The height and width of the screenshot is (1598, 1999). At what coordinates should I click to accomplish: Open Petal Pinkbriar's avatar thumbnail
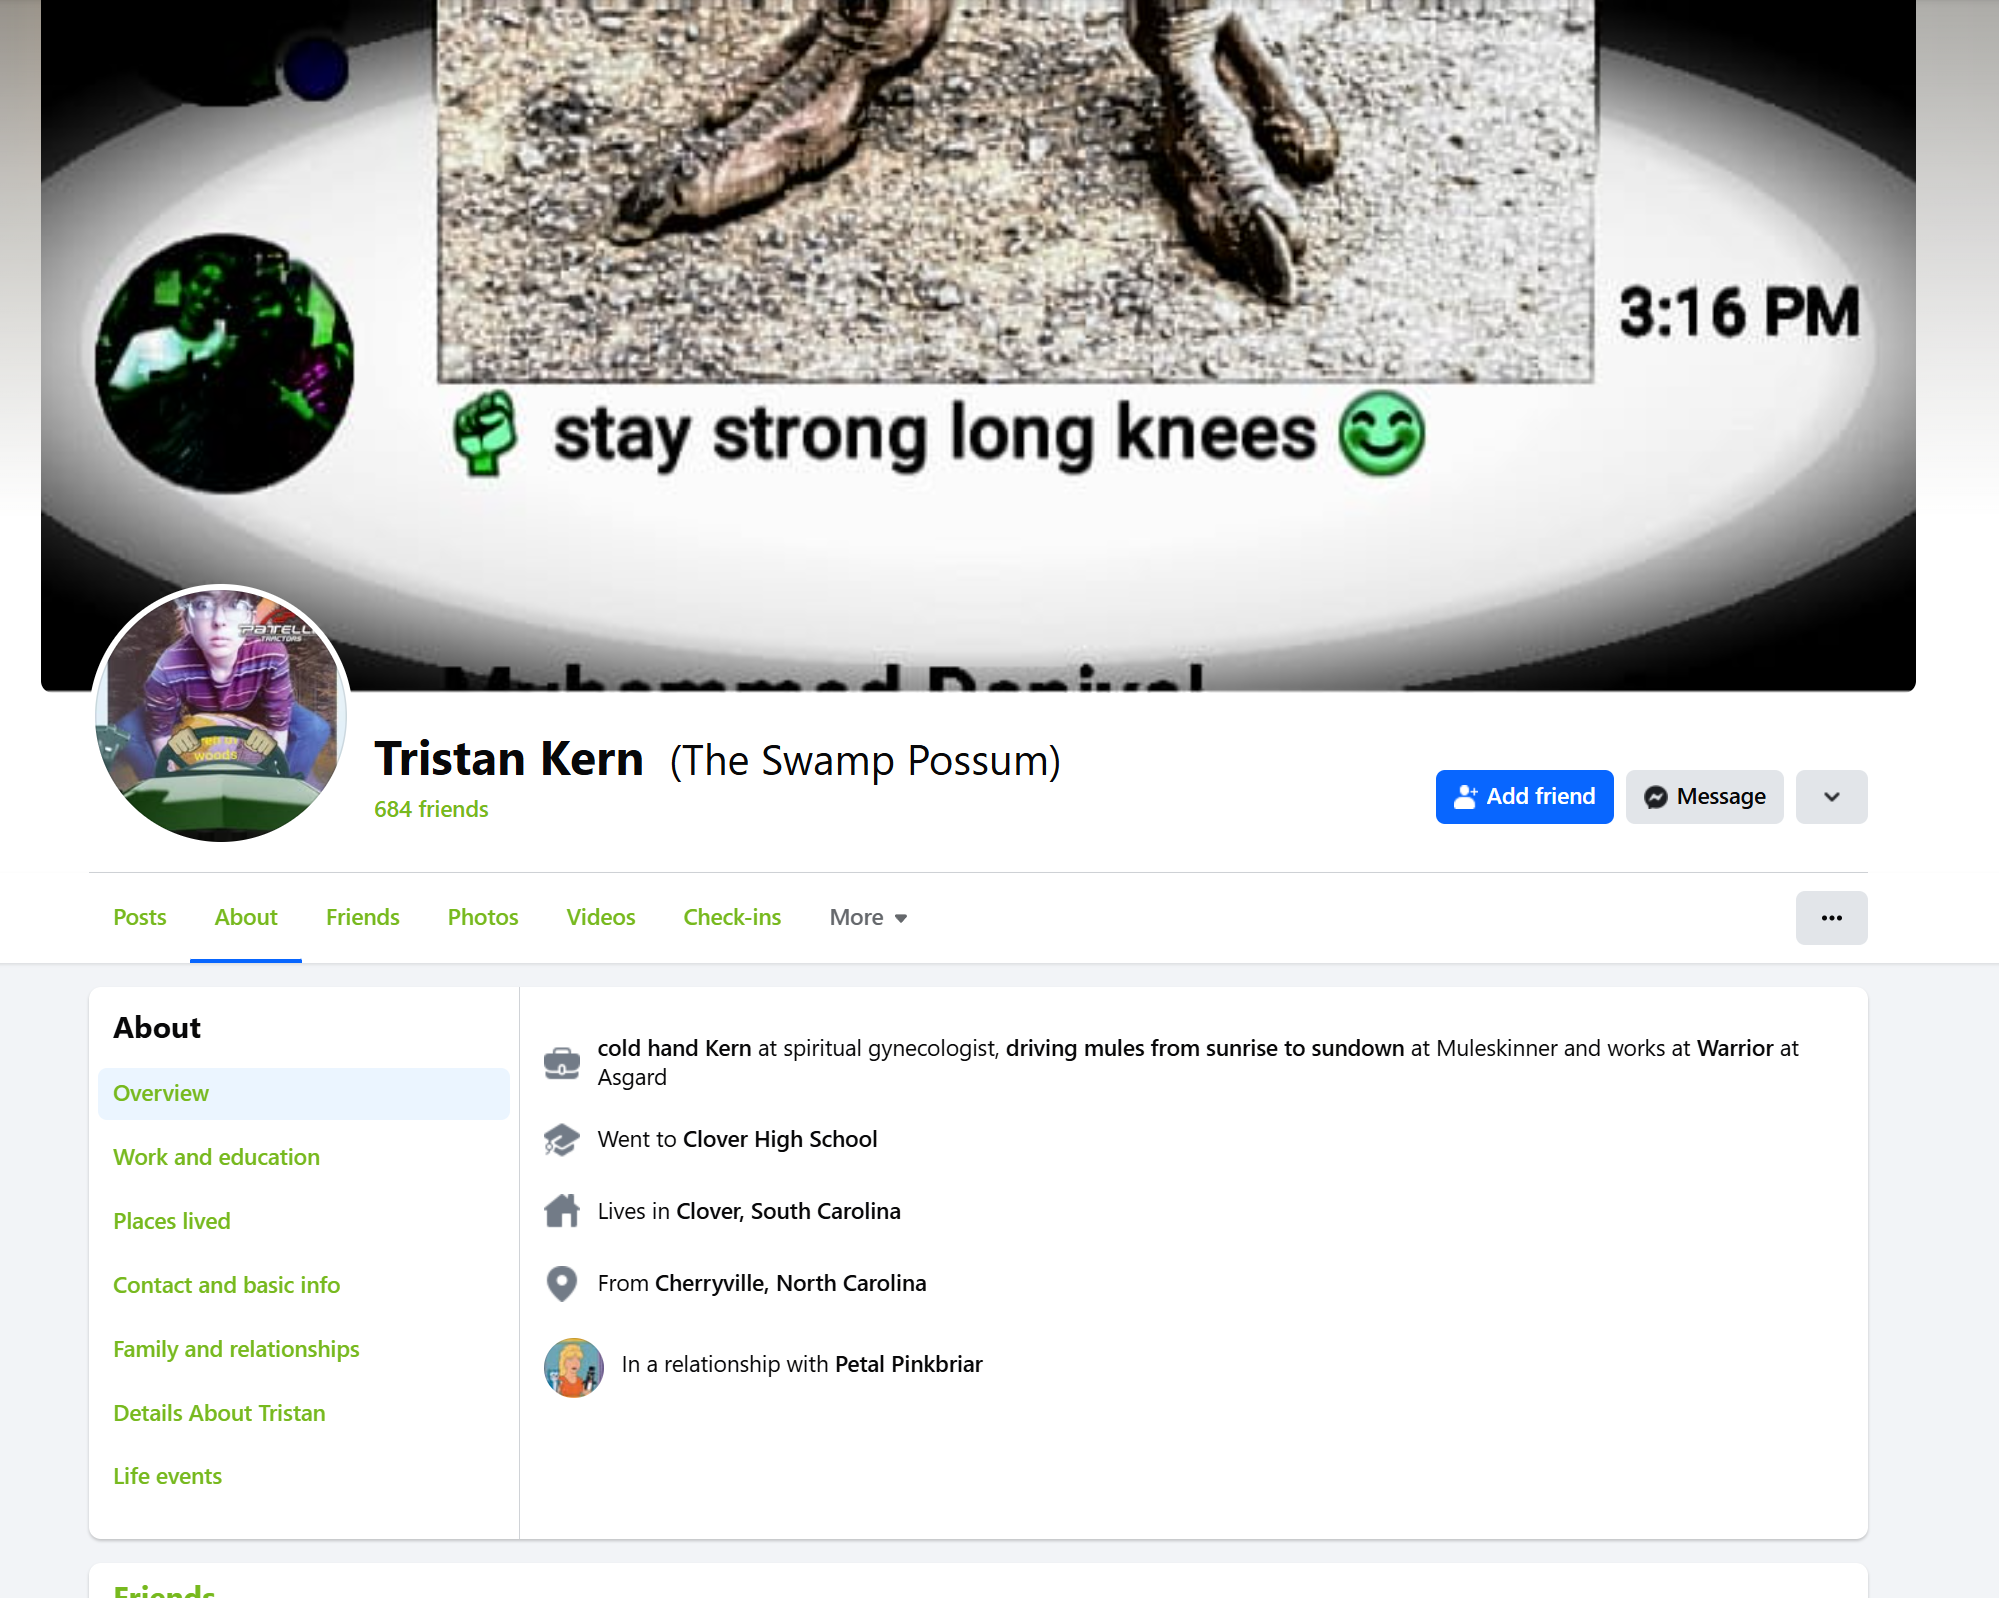point(574,1367)
